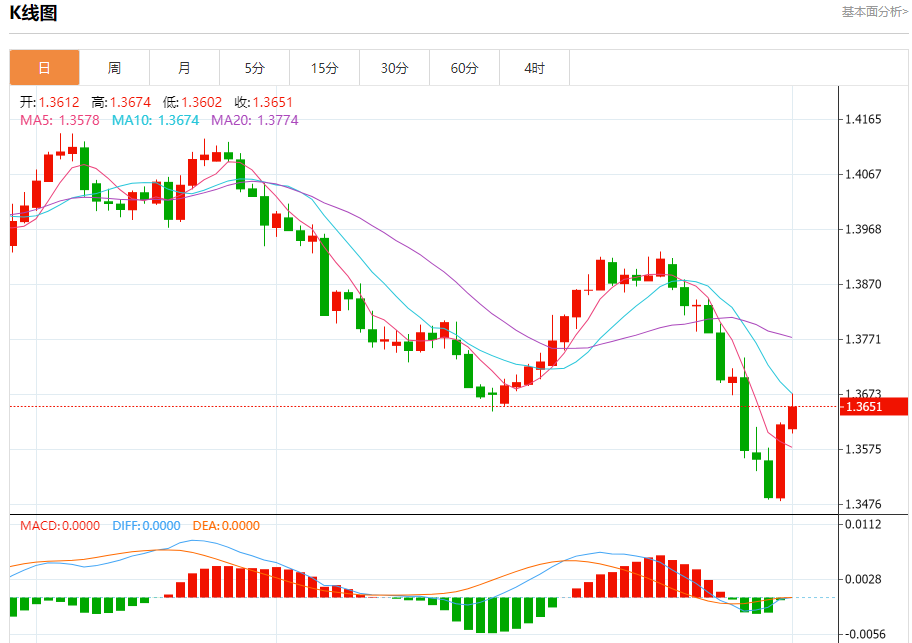The width and height of the screenshot is (912, 643).
Task: Switch to the 4时 four-hour tab
Action: click(534, 68)
